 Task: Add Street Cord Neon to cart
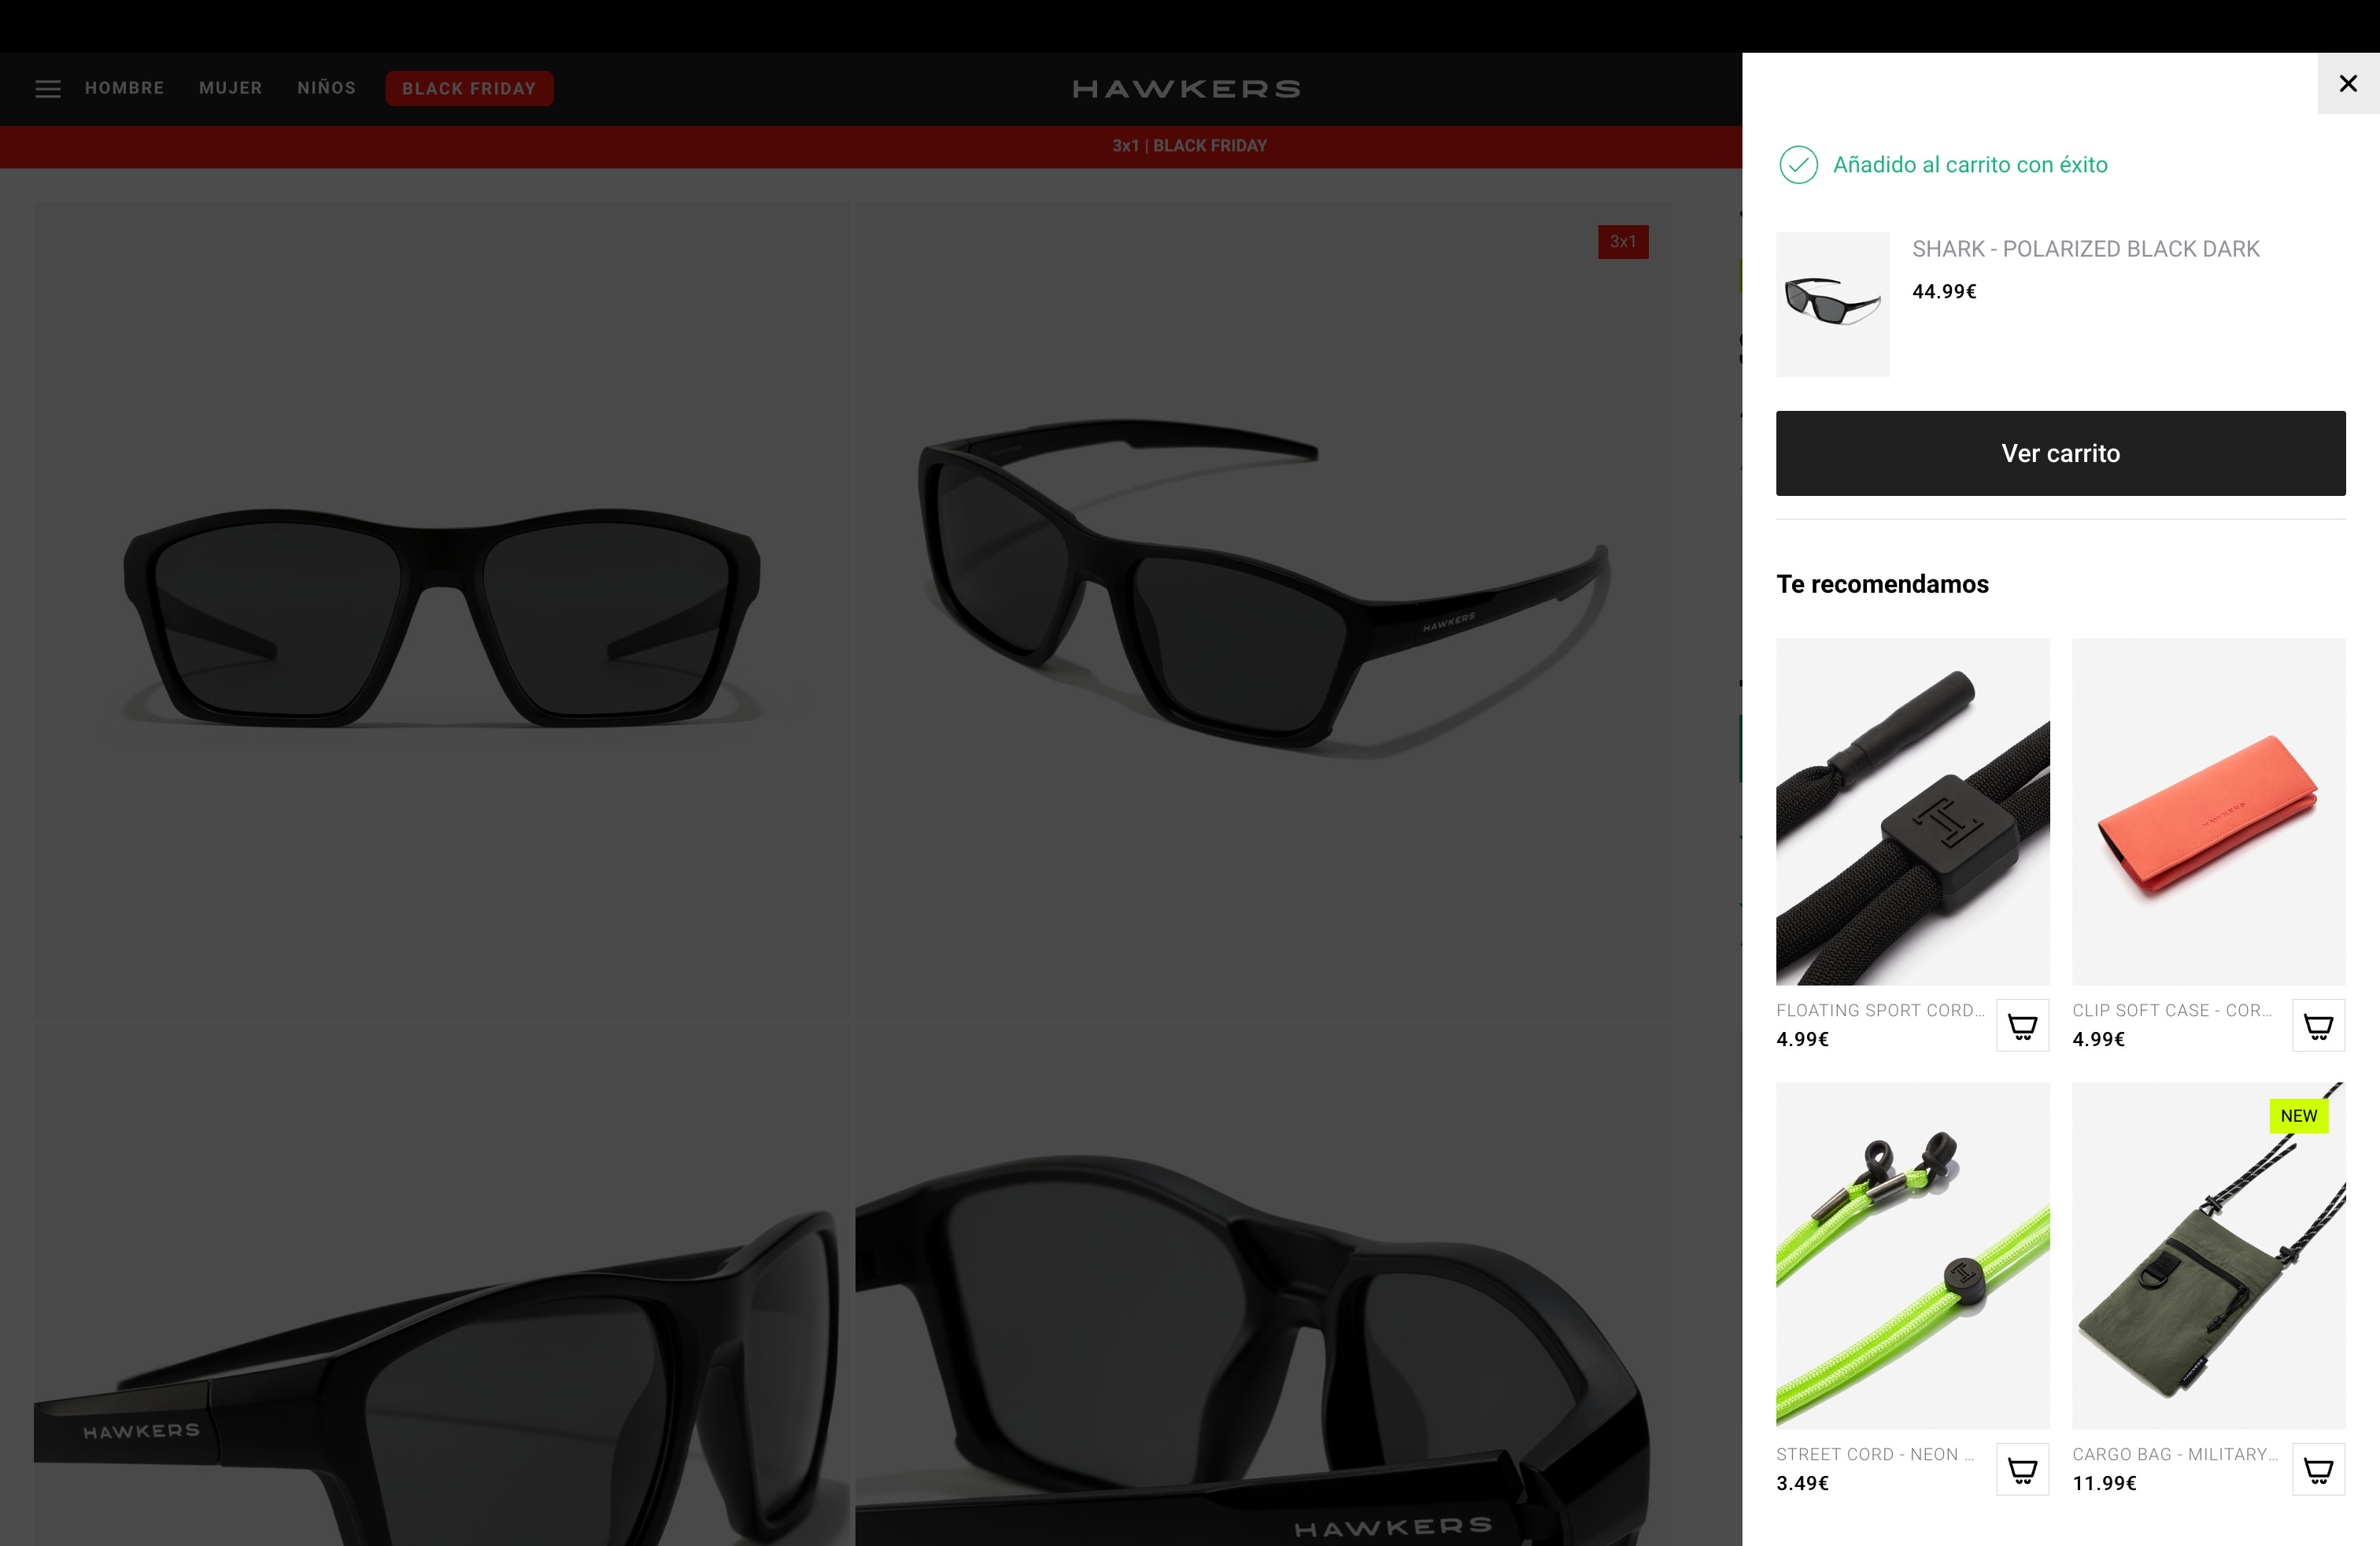pos(2022,1469)
